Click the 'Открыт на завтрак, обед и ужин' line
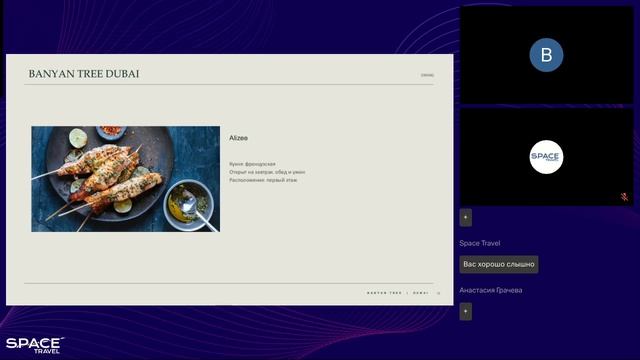Image resolution: width=640 pixels, height=360 pixels. [267, 172]
